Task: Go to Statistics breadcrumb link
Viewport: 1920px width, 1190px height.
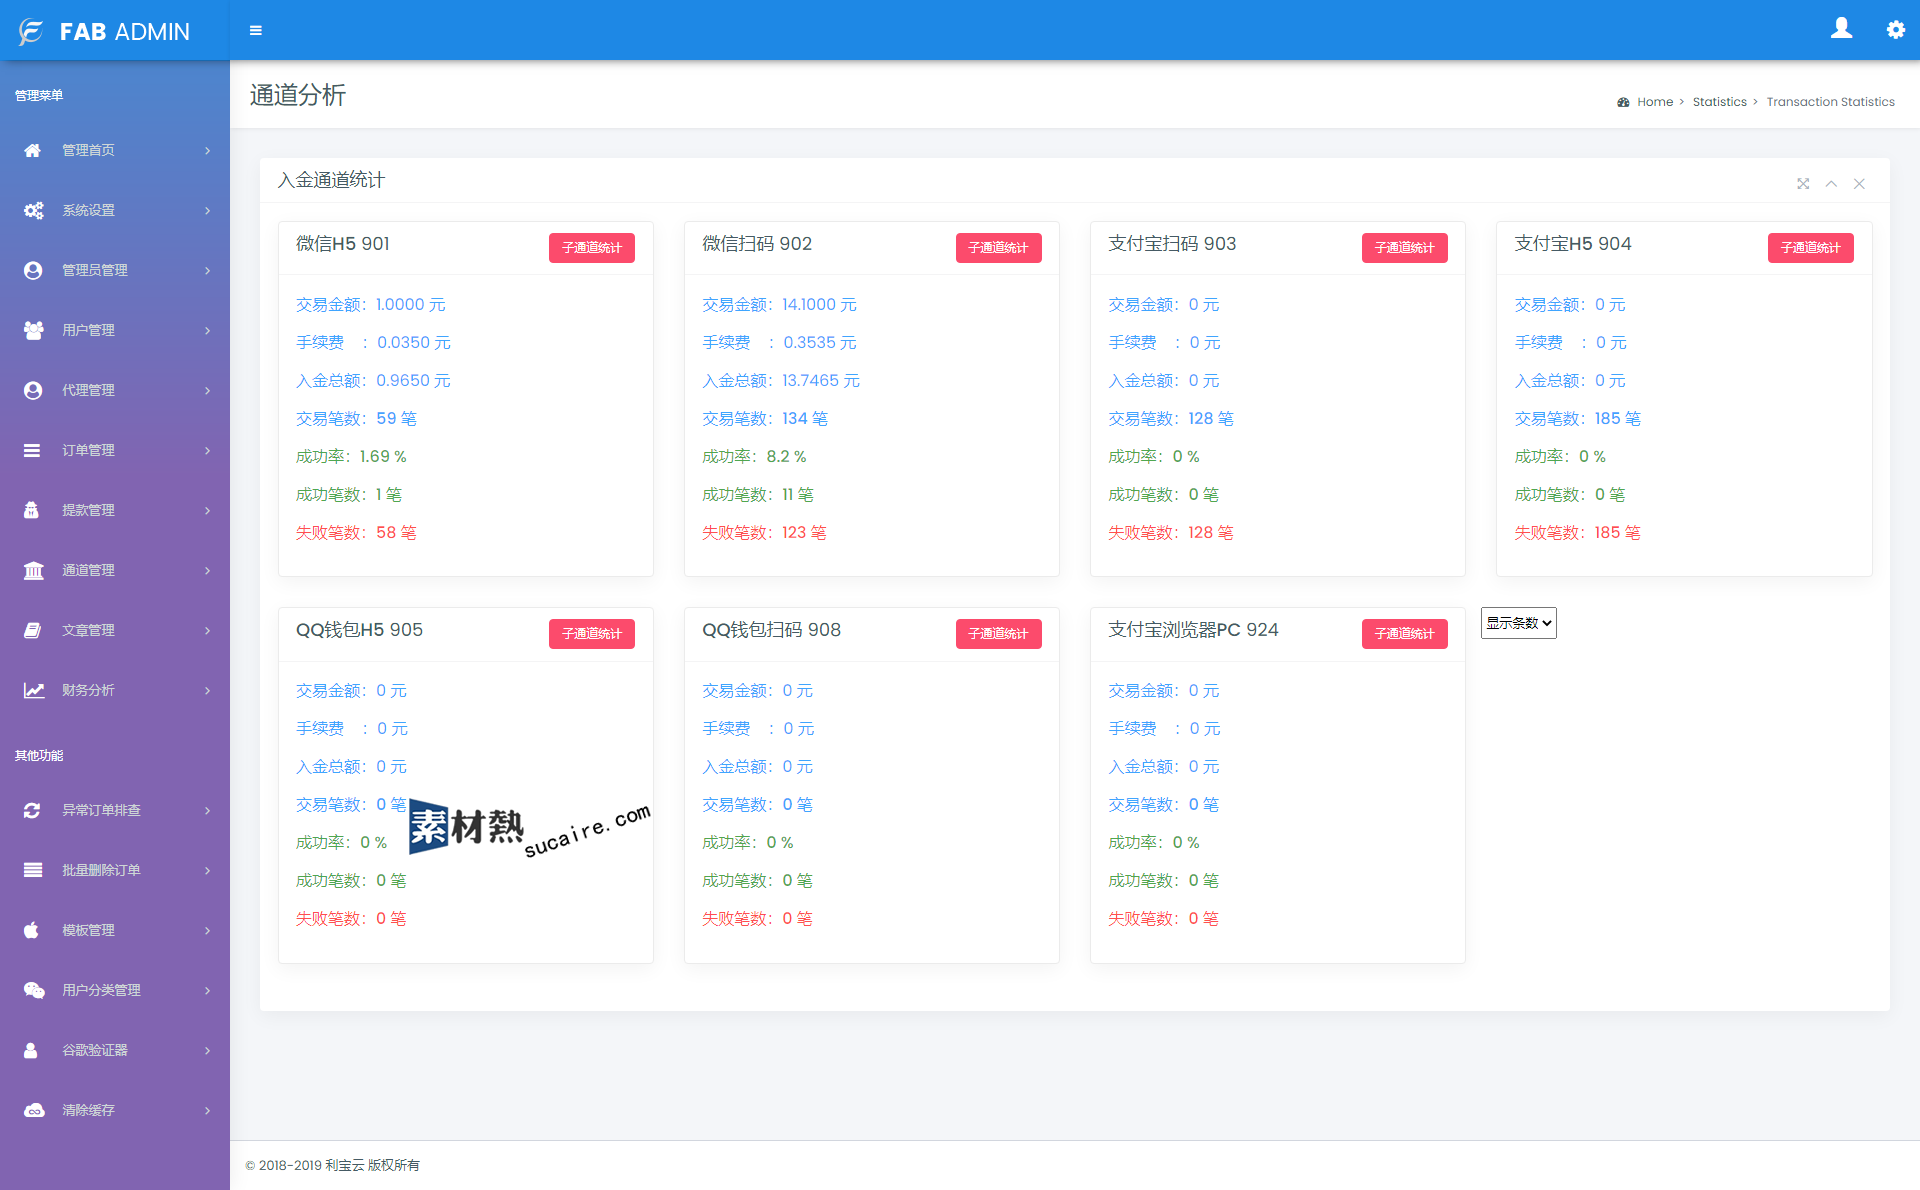Action: coord(1719,102)
